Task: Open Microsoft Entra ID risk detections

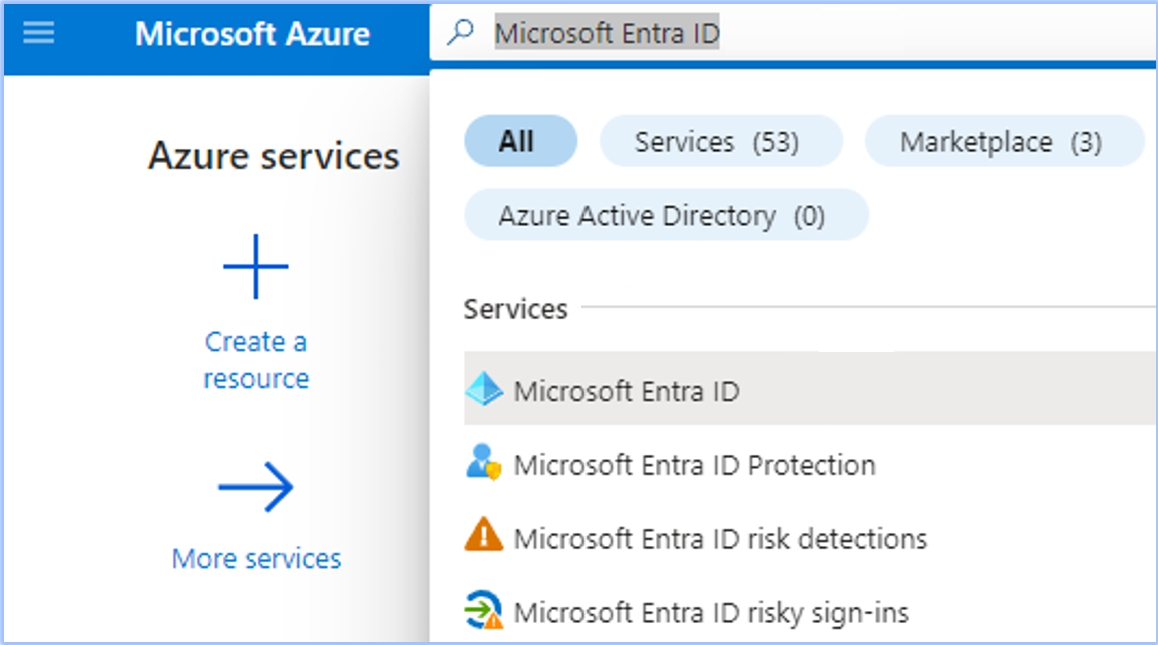Action: click(720, 539)
